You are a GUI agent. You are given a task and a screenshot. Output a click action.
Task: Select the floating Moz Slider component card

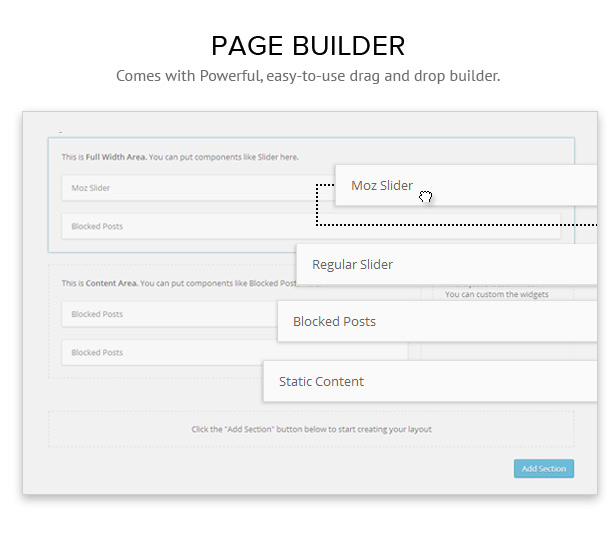(x=466, y=185)
